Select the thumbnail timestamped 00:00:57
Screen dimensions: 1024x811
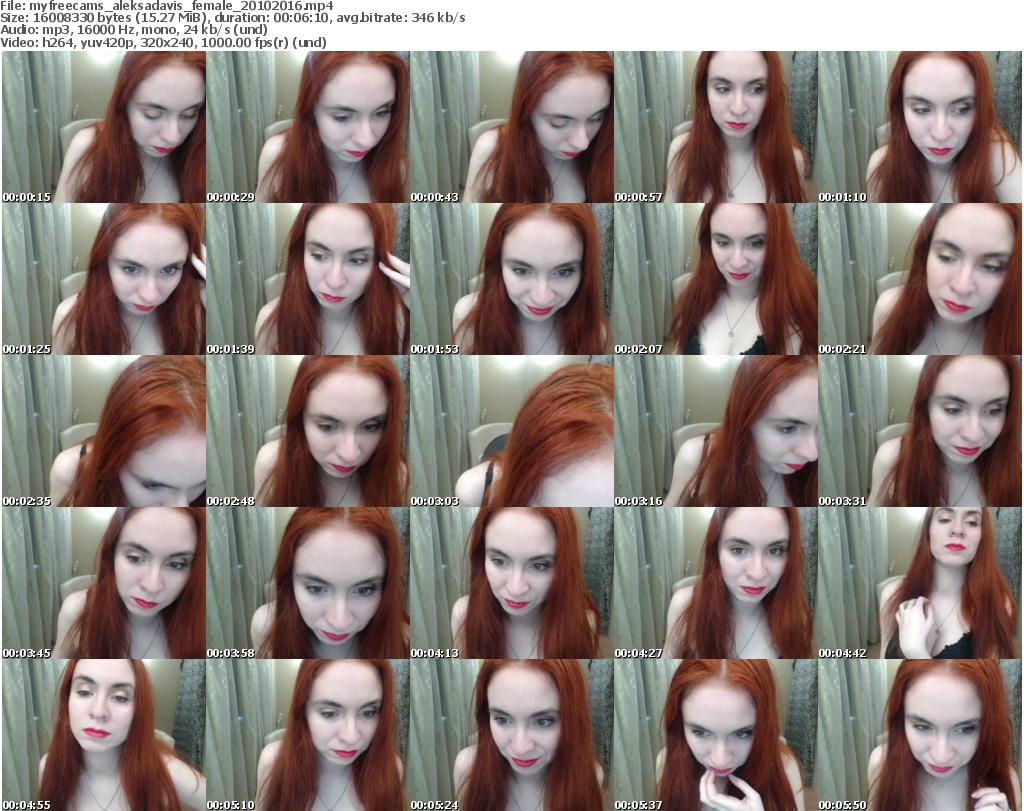point(716,127)
